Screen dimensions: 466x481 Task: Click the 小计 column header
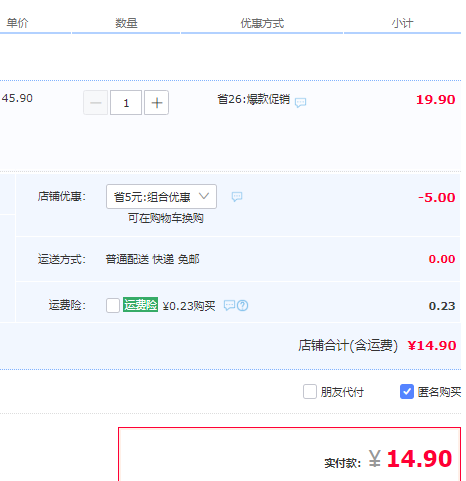click(402, 23)
